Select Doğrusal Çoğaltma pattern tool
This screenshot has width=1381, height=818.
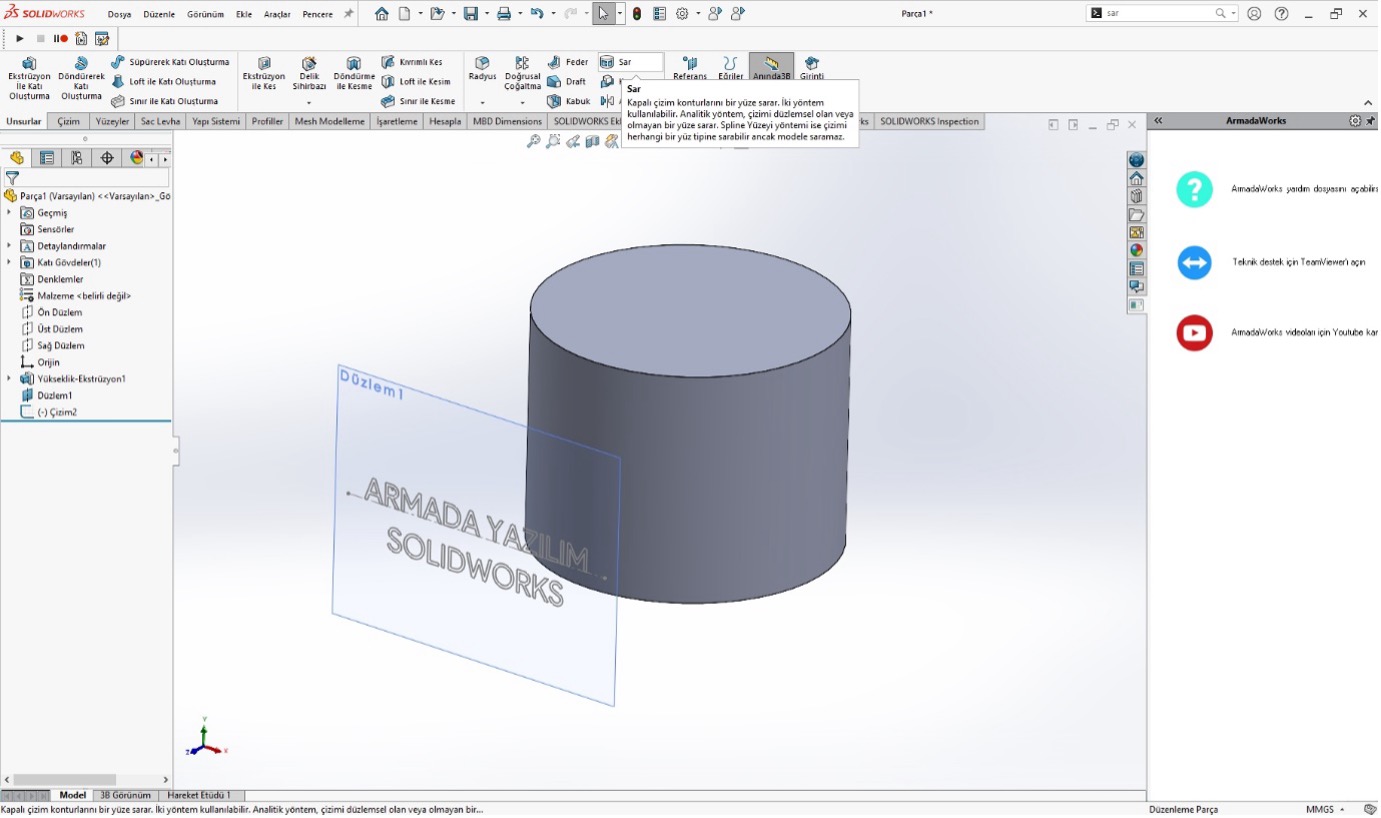522,74
